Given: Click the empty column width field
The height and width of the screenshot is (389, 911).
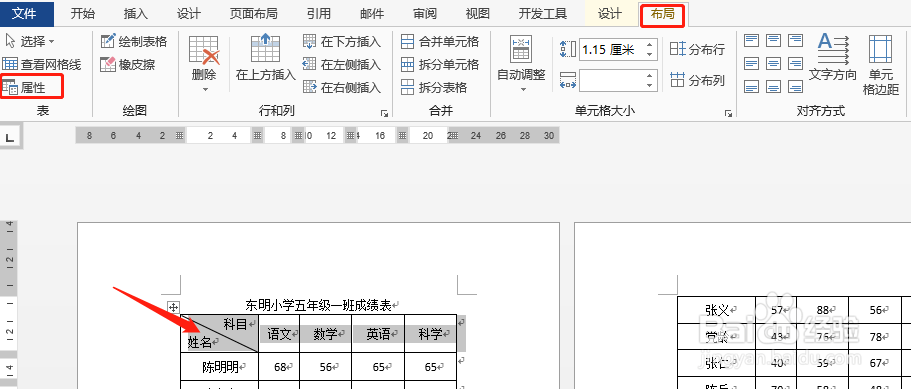Looking at the screenshot, I should [x=611, y=81].
